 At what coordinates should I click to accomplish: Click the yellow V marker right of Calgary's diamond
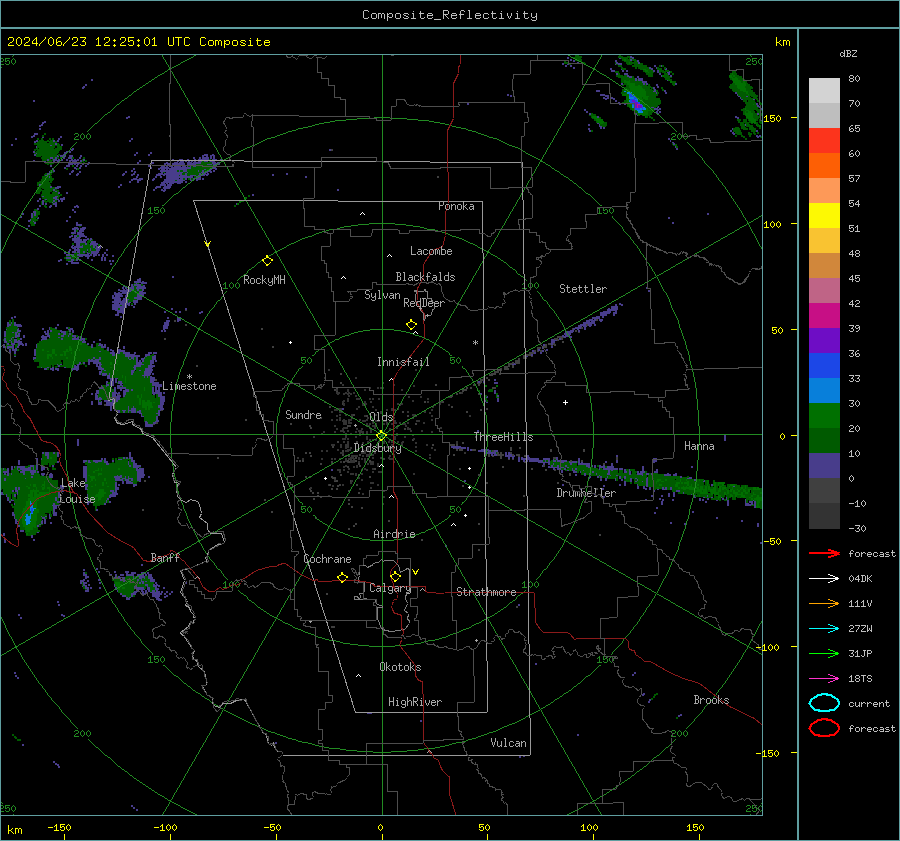point(416,572)
